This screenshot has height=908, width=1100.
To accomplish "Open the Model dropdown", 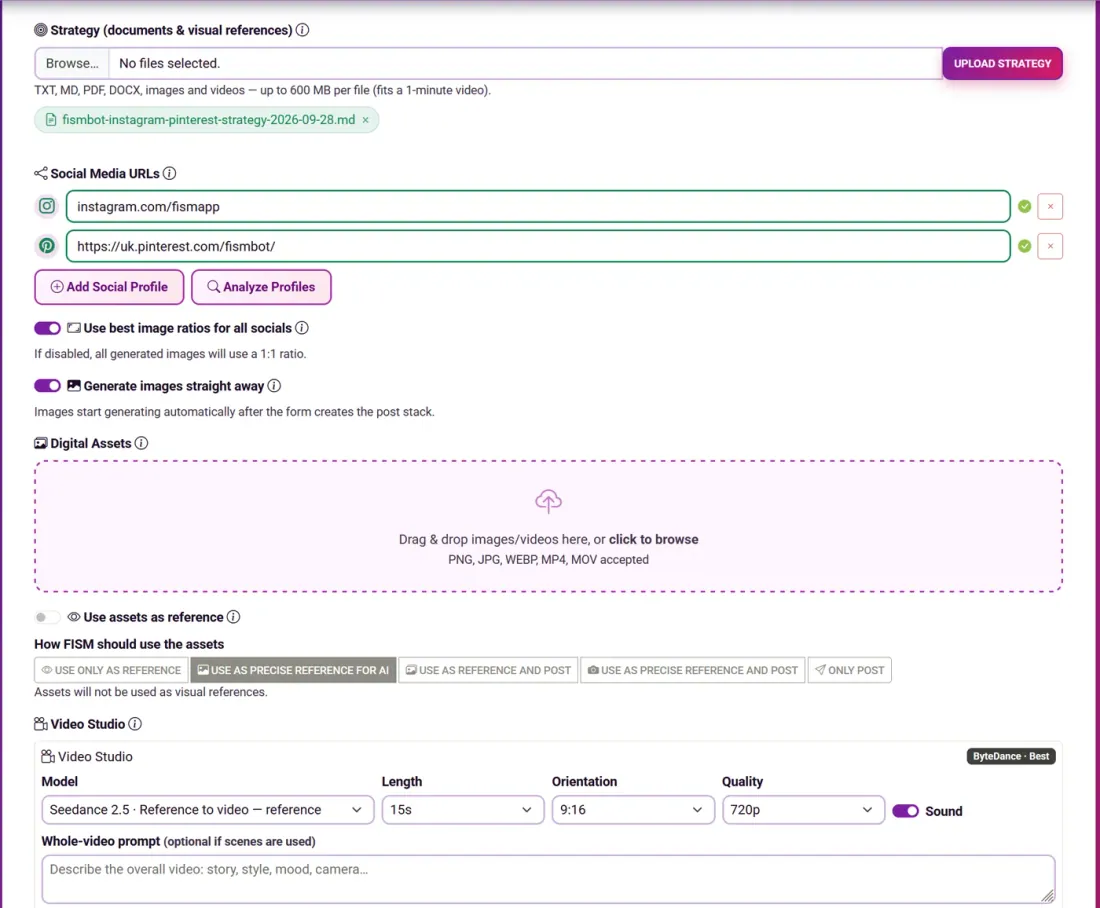I will [208, 810].
